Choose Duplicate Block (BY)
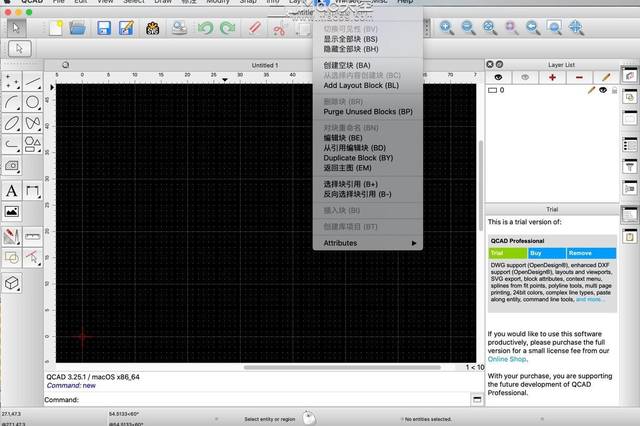Screen dimensions: 640x426 coord(368,158)
